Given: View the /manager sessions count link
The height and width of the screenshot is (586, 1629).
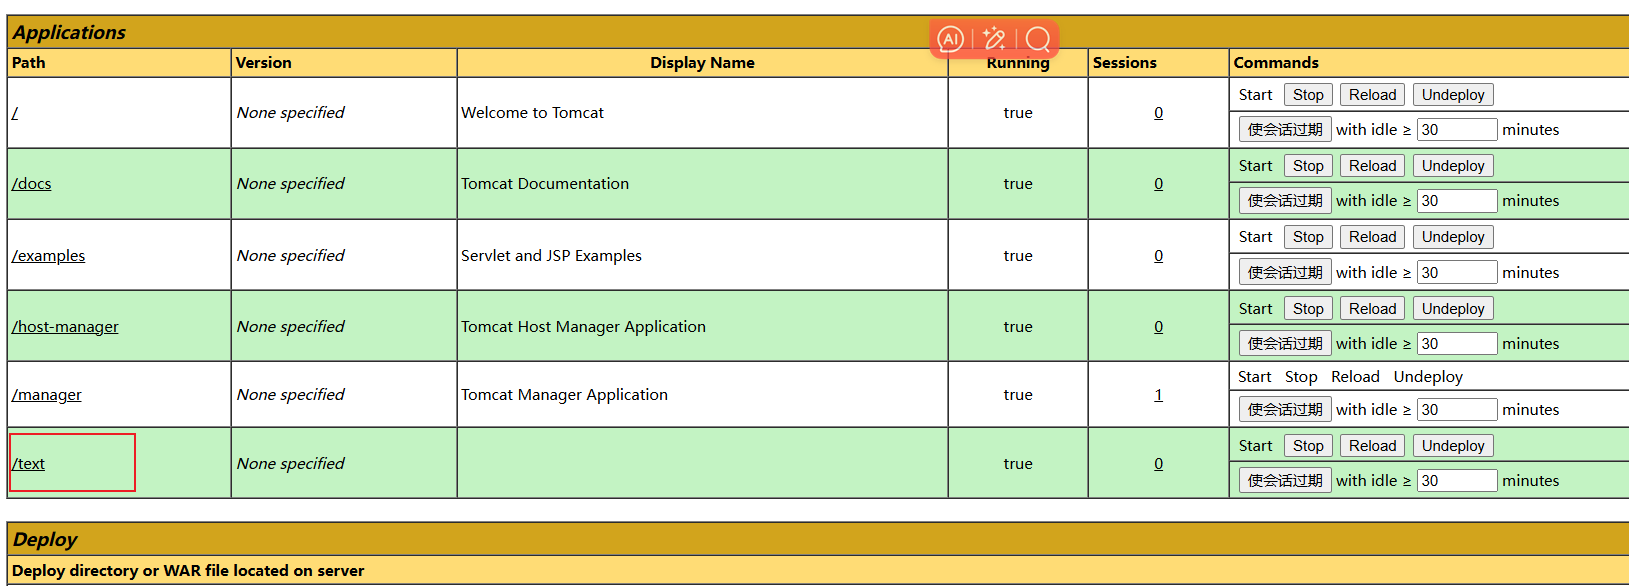Looking at the screenshot, I should [1158, 395].
